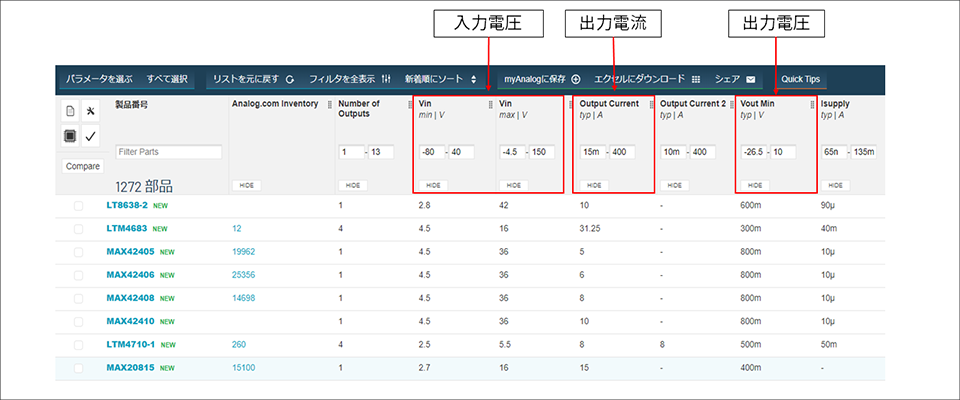Image resolution: width=960 pixels, height=400 pixels.
Task: Click the Vin min lower bound -80 field
Action: [x=432, y=152]
